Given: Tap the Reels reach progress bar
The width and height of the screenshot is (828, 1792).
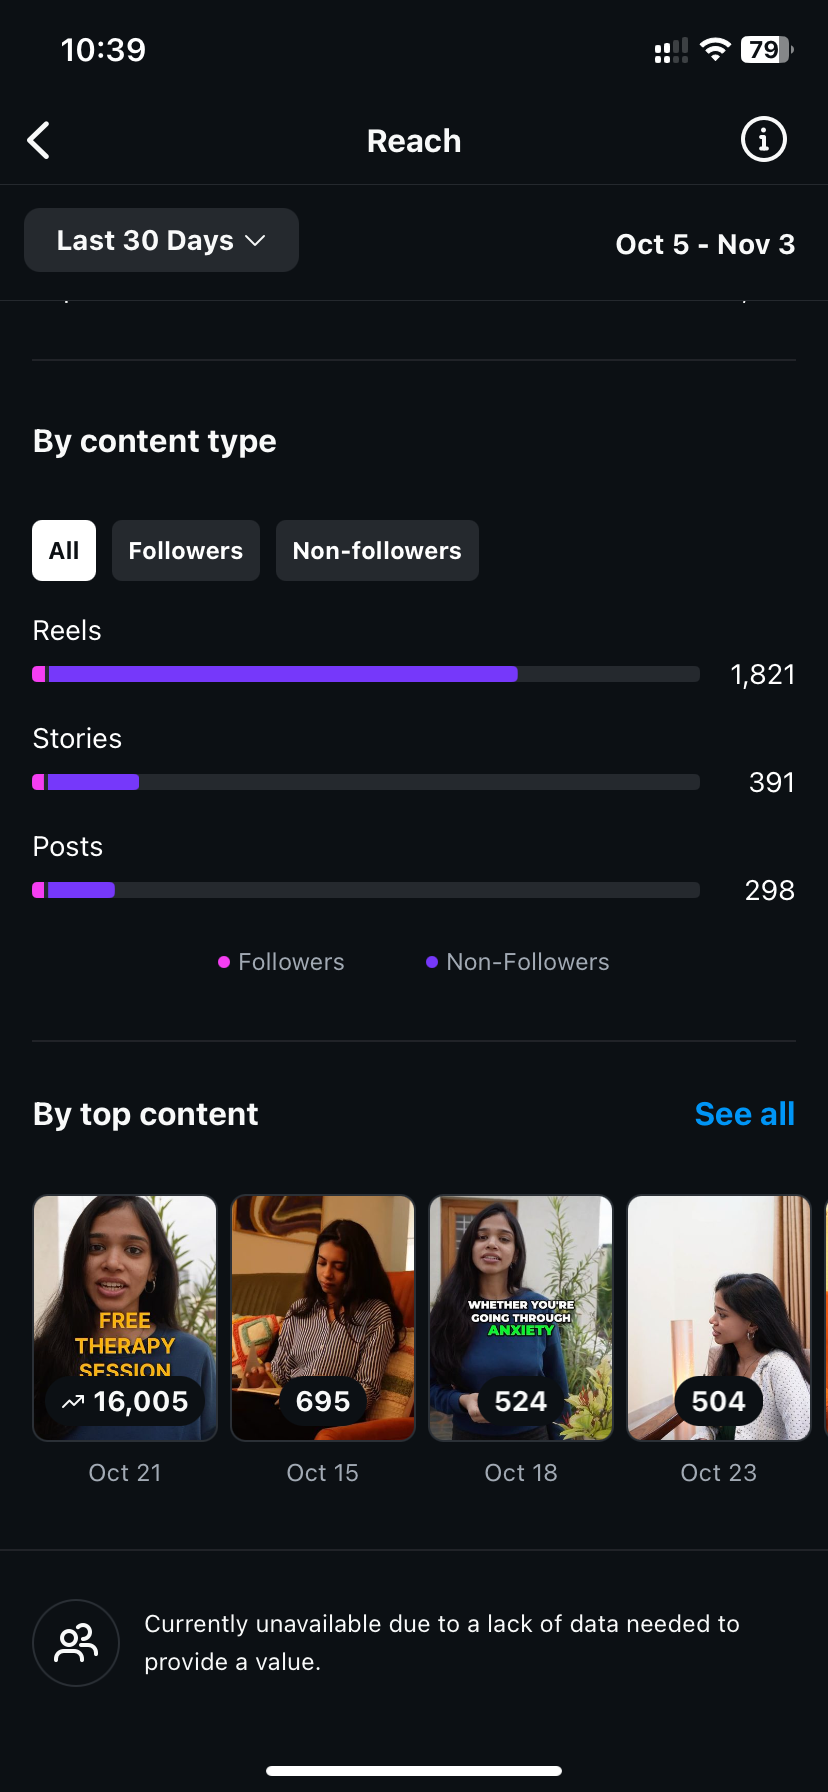Looking at the screenshot, I should [x=366, y=674].
